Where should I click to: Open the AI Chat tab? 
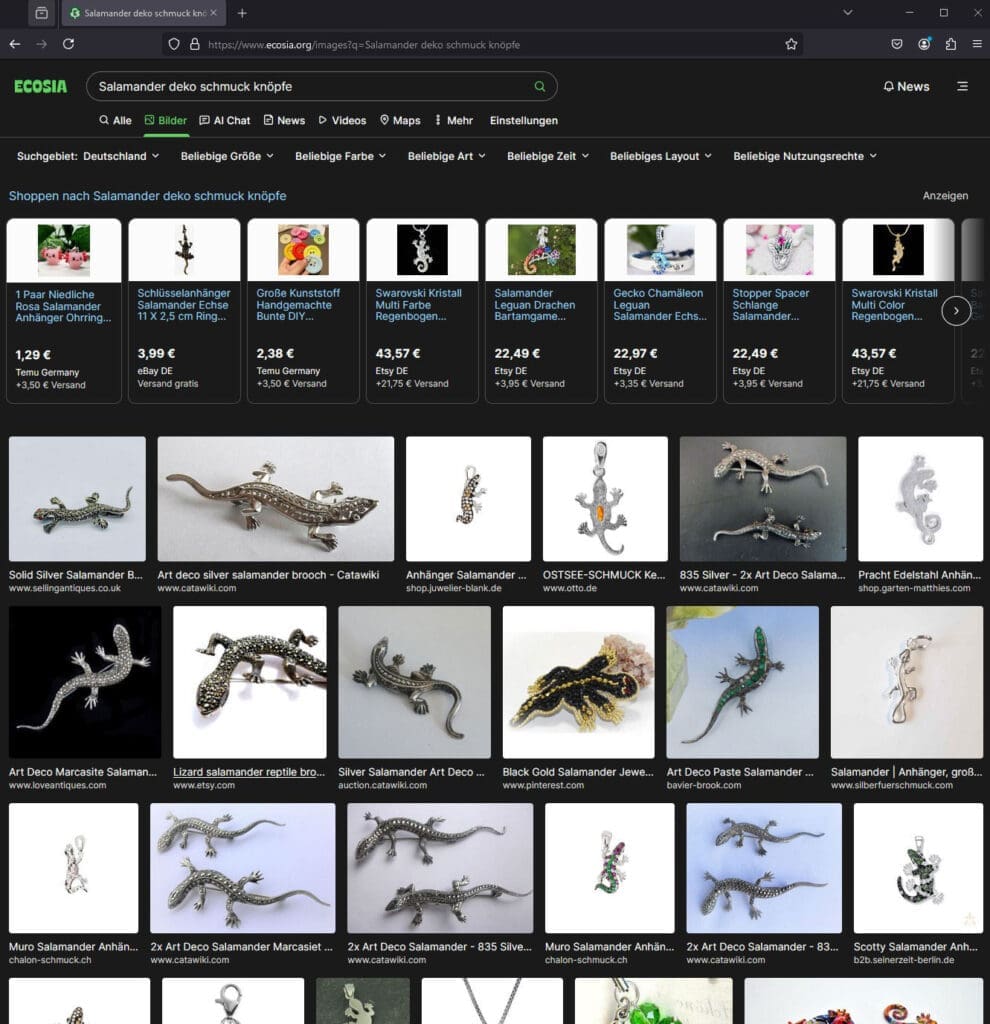225,120
